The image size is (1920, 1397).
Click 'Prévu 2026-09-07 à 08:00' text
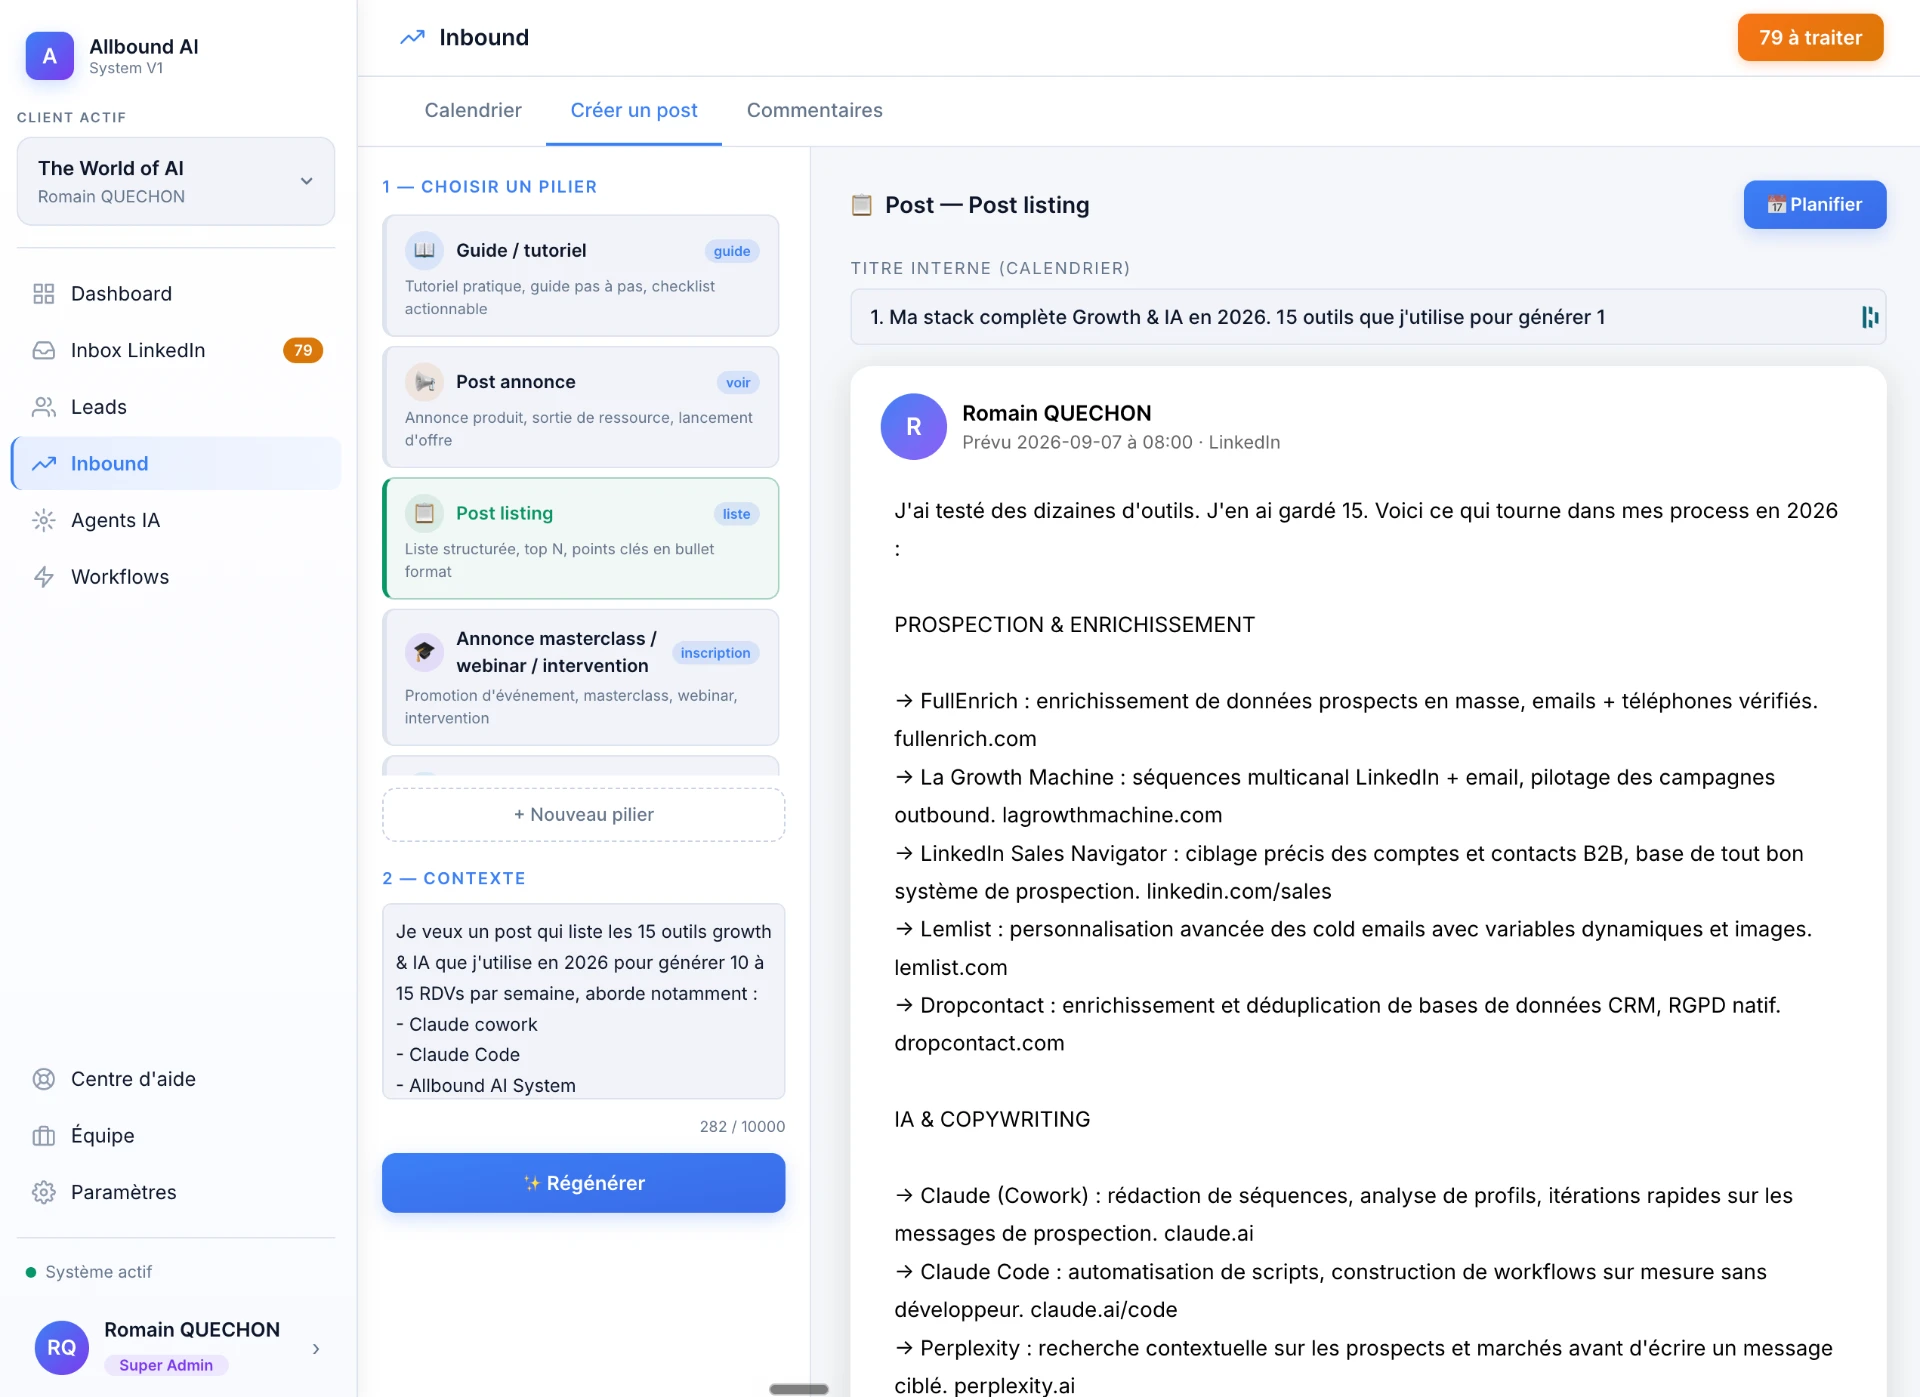(1078, 442)
